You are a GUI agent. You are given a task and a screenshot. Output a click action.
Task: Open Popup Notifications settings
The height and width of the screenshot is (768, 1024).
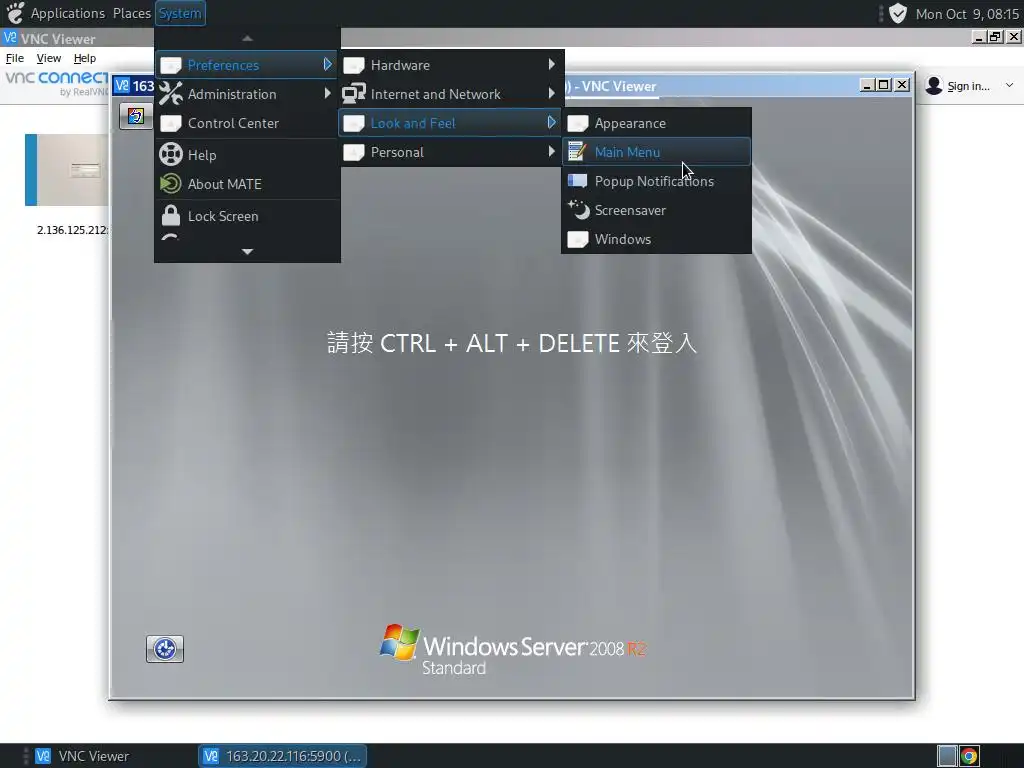pyautogui.click(x=656, y=181)
